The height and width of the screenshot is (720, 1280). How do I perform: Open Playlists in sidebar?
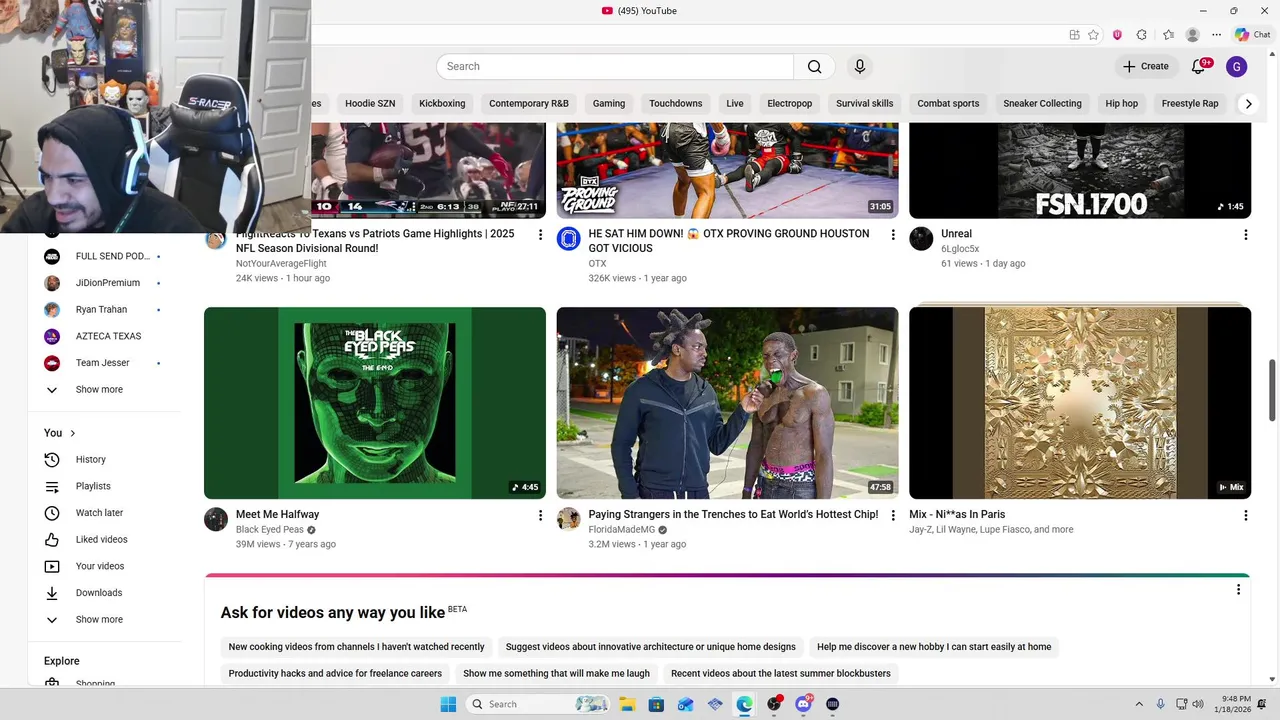tap(105, 486)
